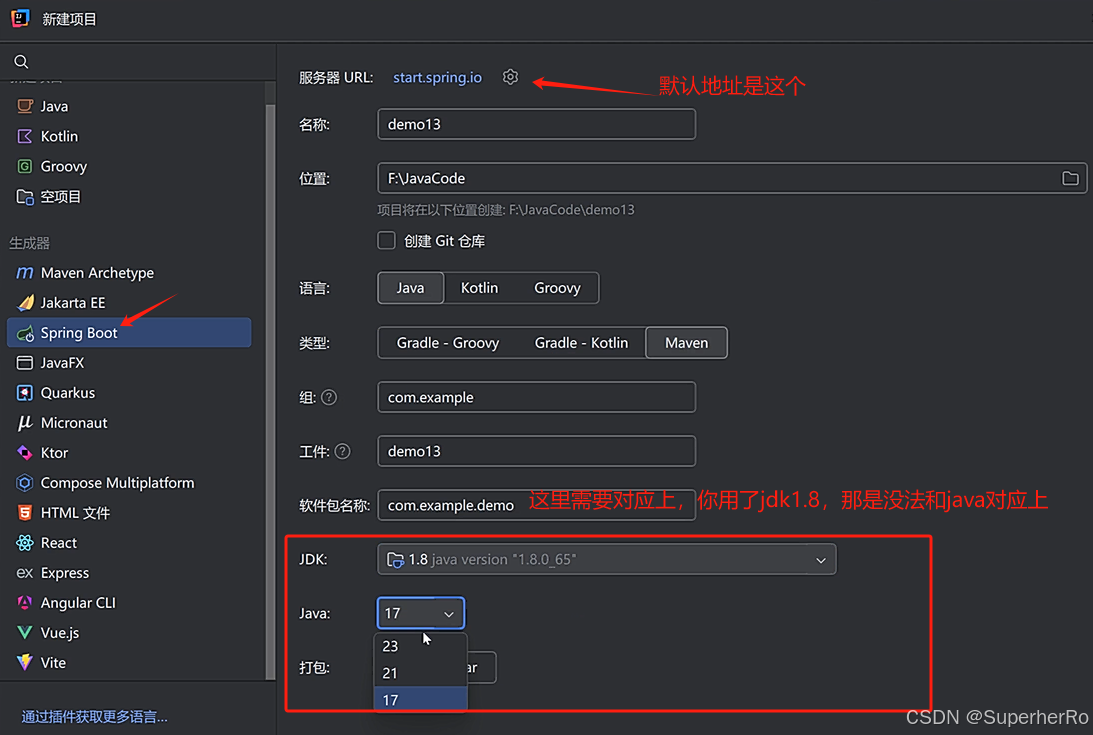The image size is (1093, 735).
Task: Focus the 组 field com.example
Action: point(536,397)
